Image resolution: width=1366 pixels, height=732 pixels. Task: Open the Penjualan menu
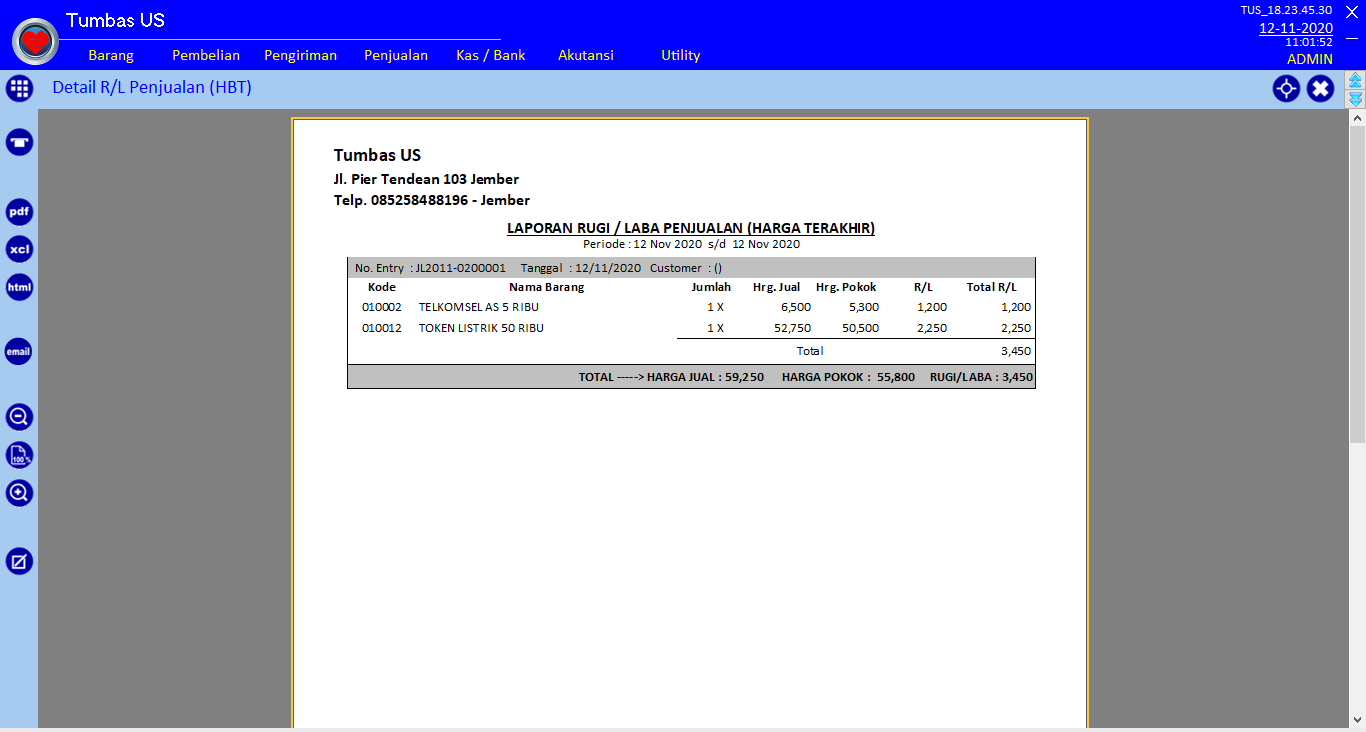pos(396,55)
